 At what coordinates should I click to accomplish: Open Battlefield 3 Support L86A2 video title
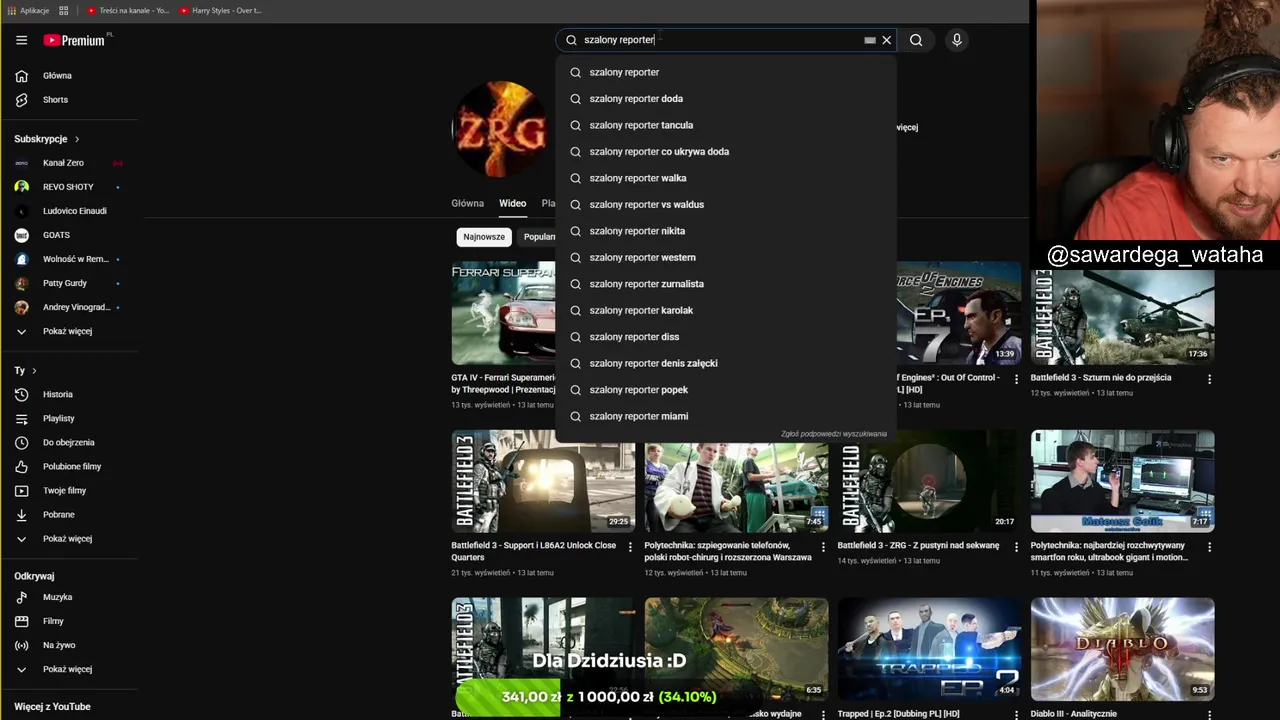coord(534,551)
